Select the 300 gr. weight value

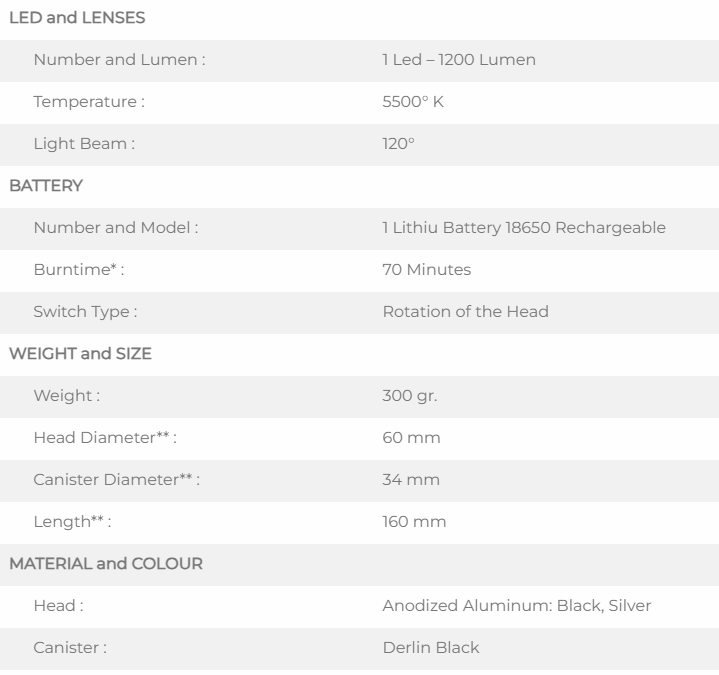tap(410, 396)
